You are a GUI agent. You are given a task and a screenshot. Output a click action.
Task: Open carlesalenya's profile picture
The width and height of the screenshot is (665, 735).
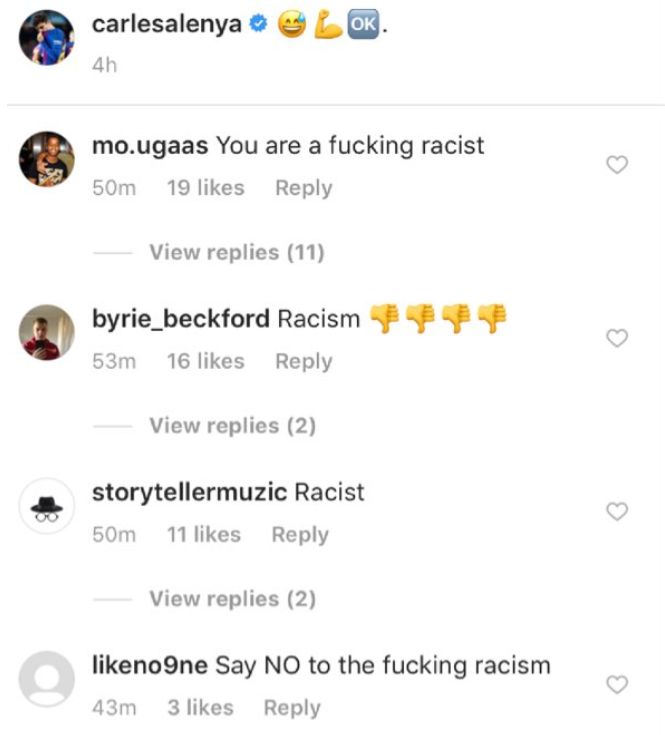click(x=46, y=38)
